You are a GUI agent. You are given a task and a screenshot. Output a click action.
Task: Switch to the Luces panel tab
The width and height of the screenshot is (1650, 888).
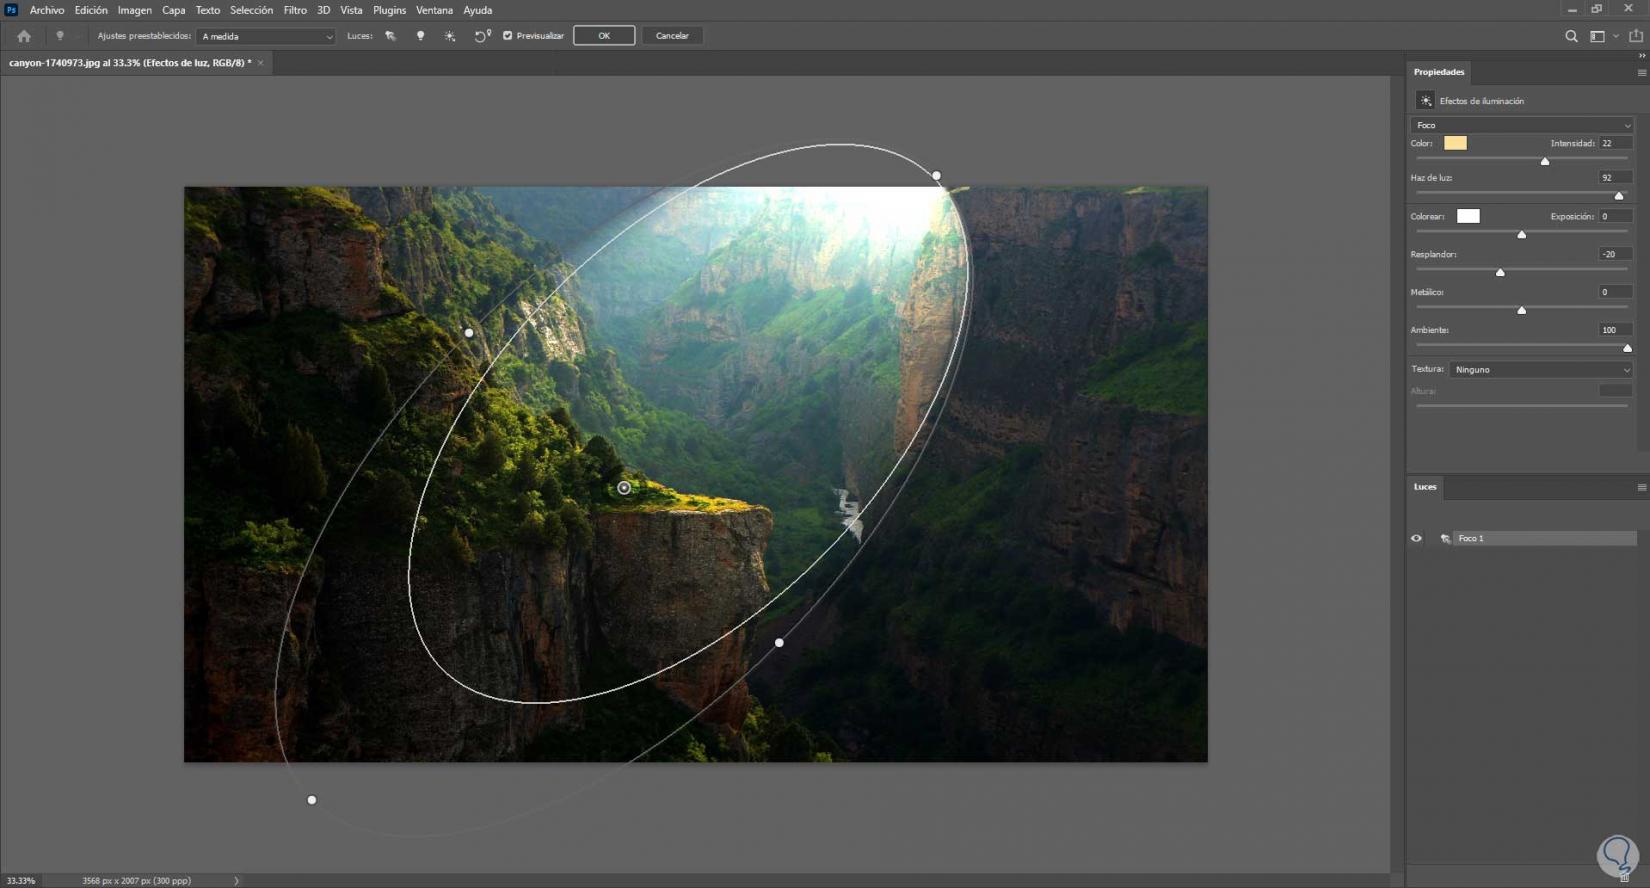tap(1425, 487)
